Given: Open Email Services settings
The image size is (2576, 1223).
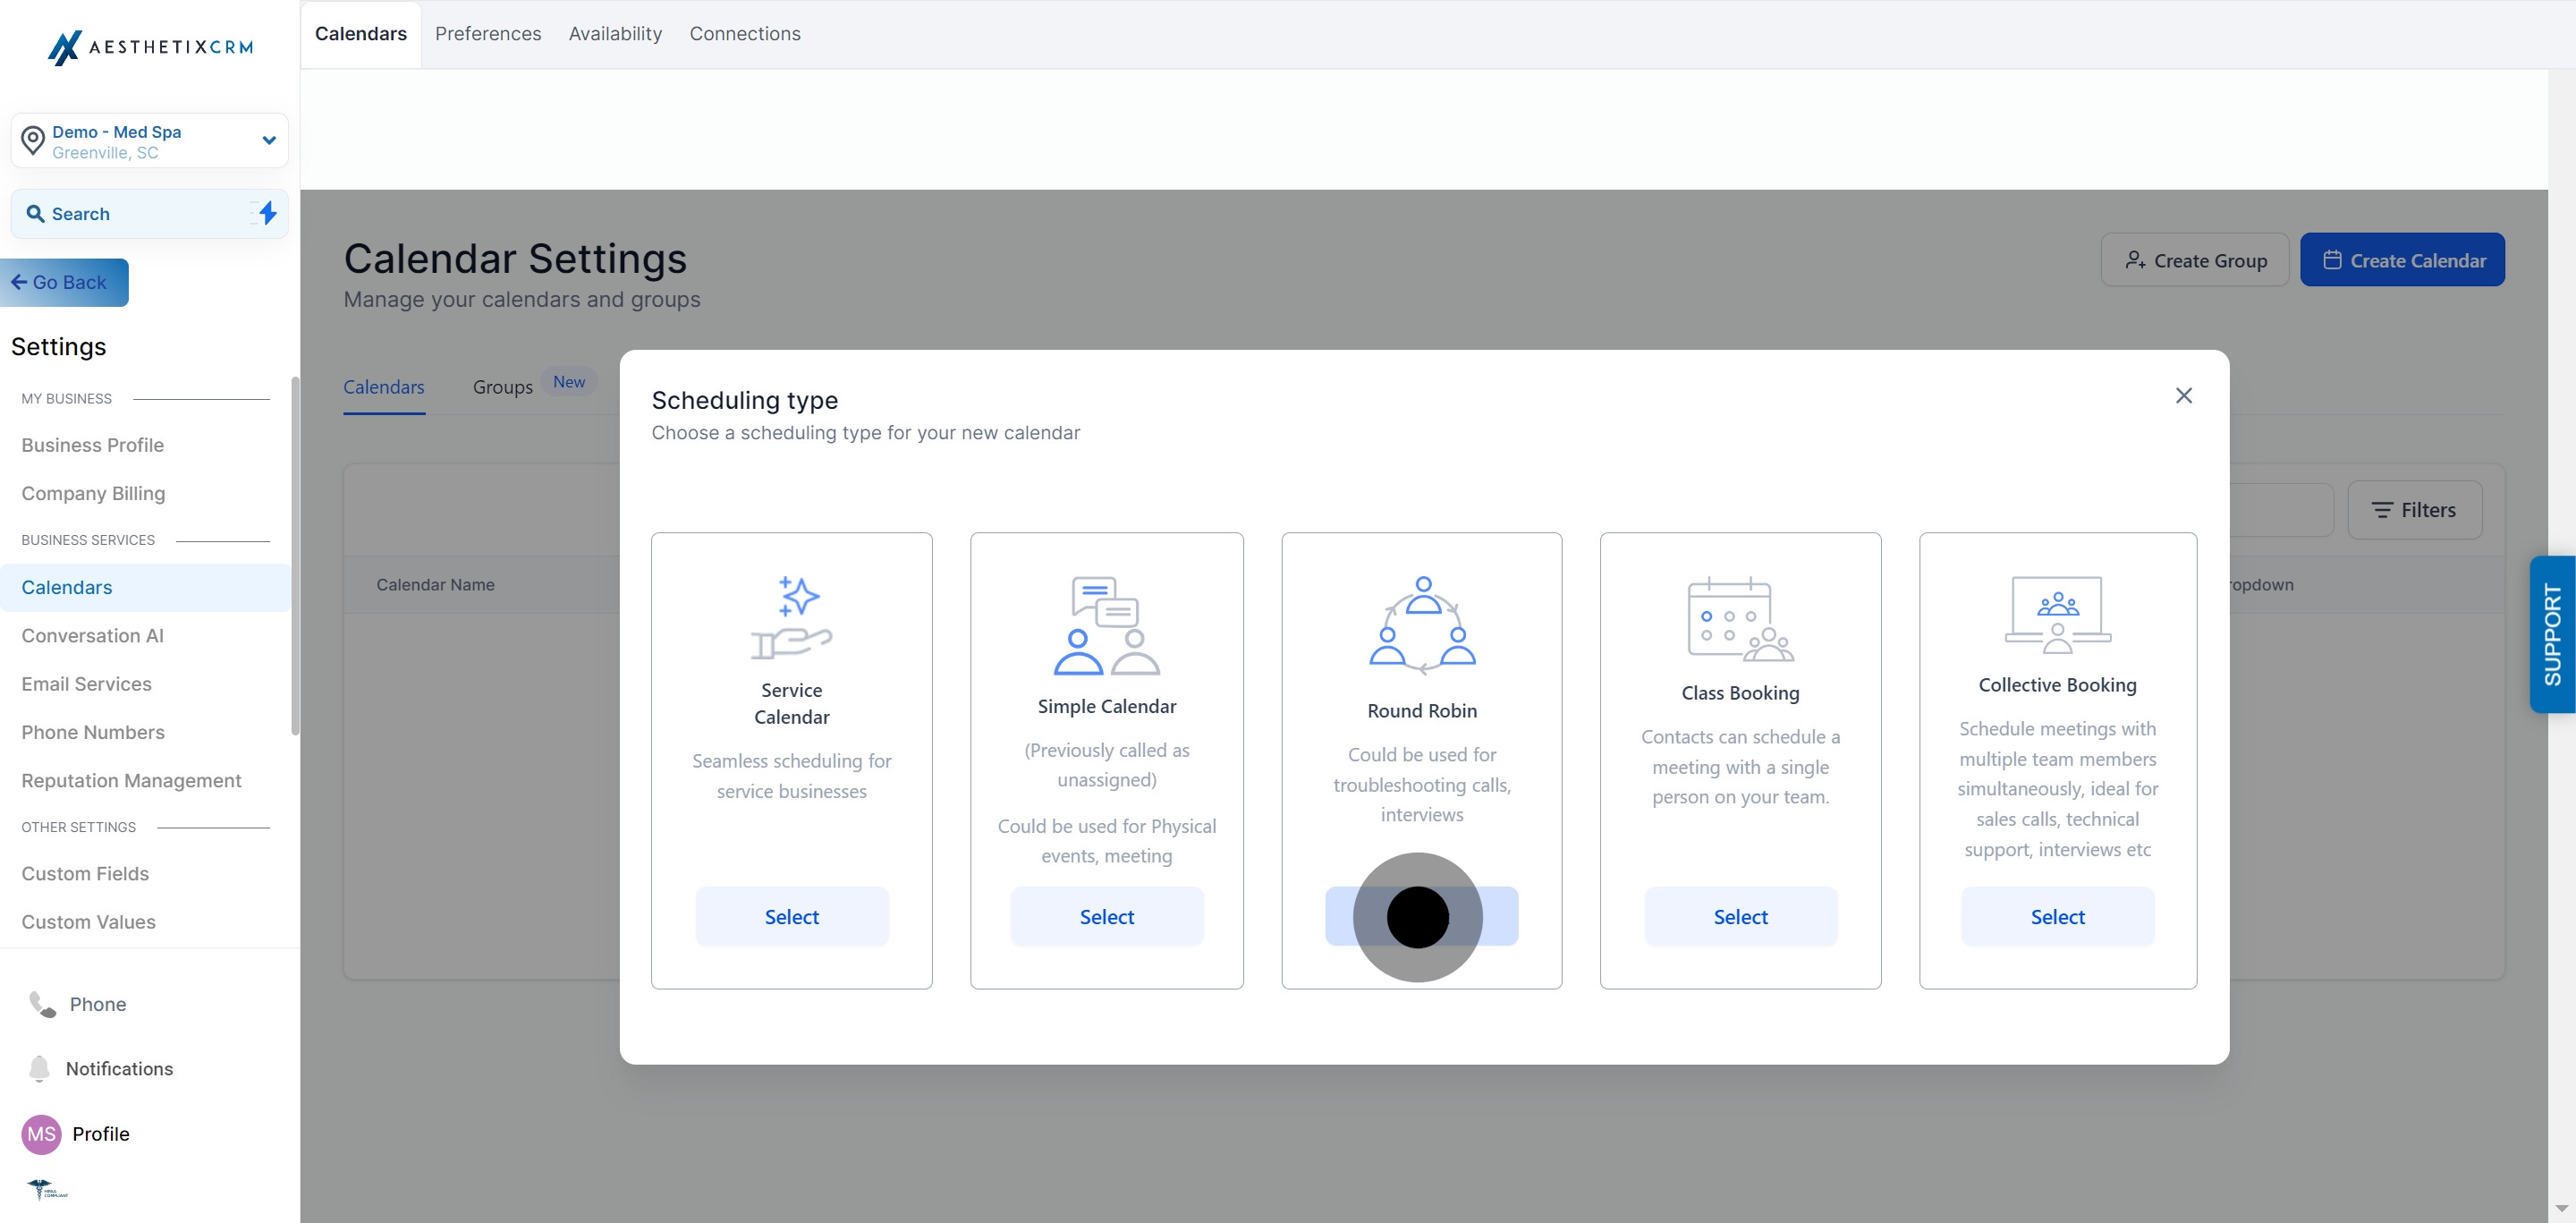Looking at the screenshot, I should [x=87, y=684].
